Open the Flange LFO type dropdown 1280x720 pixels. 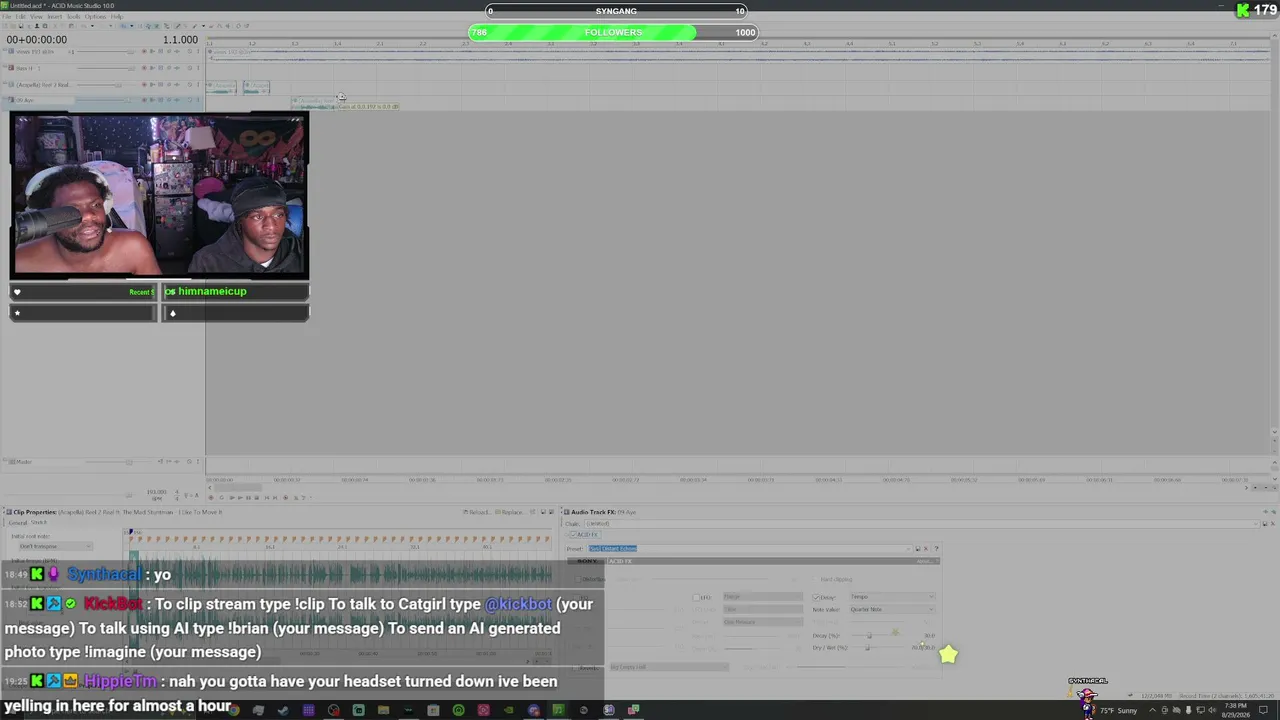[763, 597]
